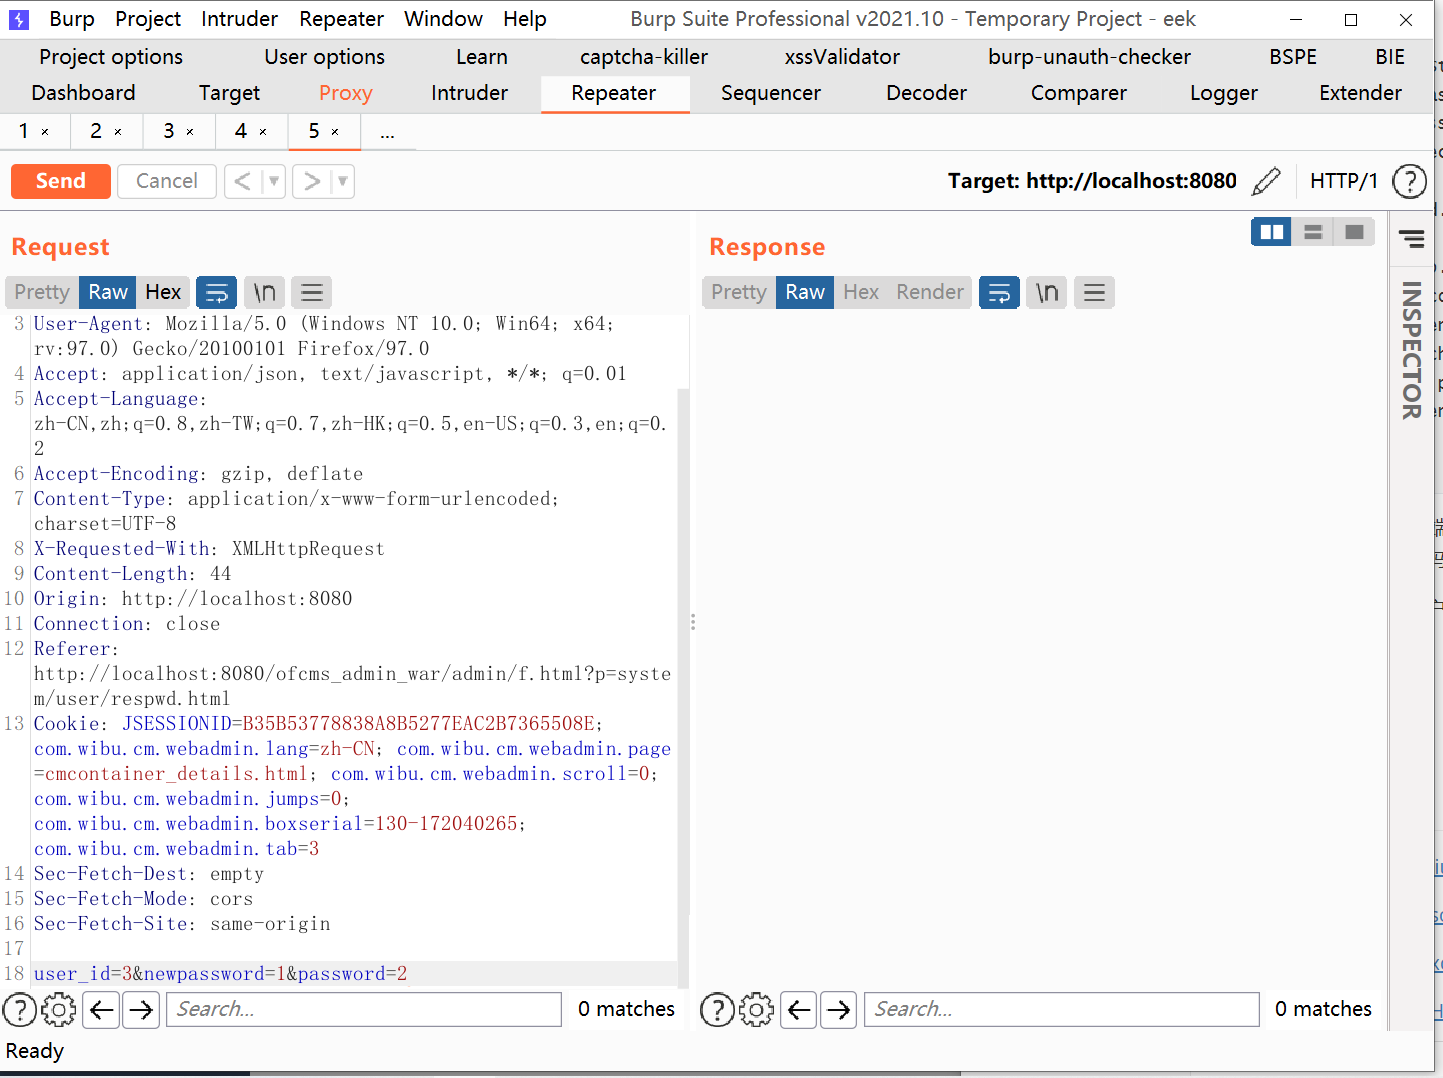Close Repeater tab 2
The image size is (1443, 1078).
[118, 132]
